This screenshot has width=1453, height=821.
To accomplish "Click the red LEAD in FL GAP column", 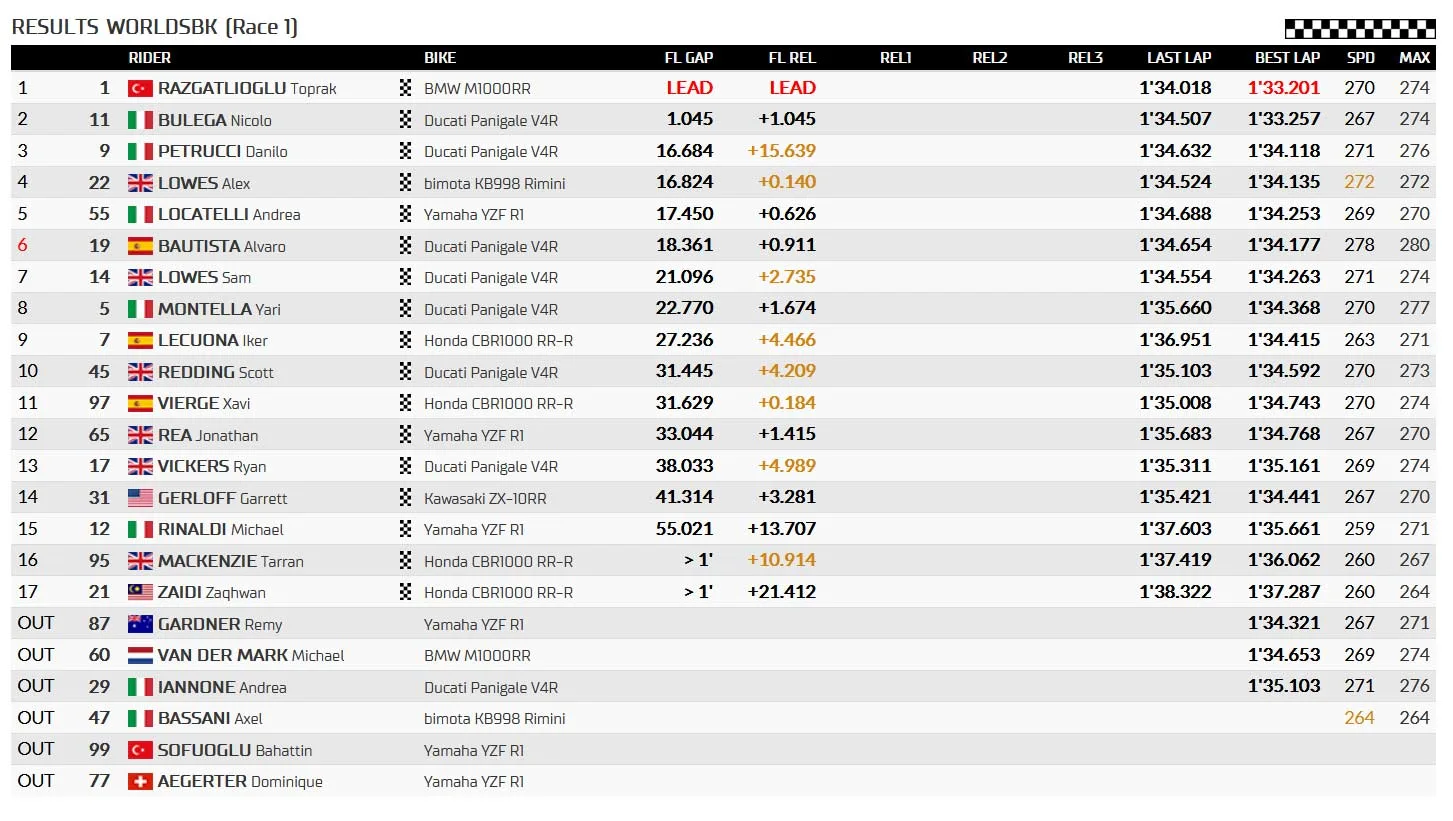I will [690, 88].
